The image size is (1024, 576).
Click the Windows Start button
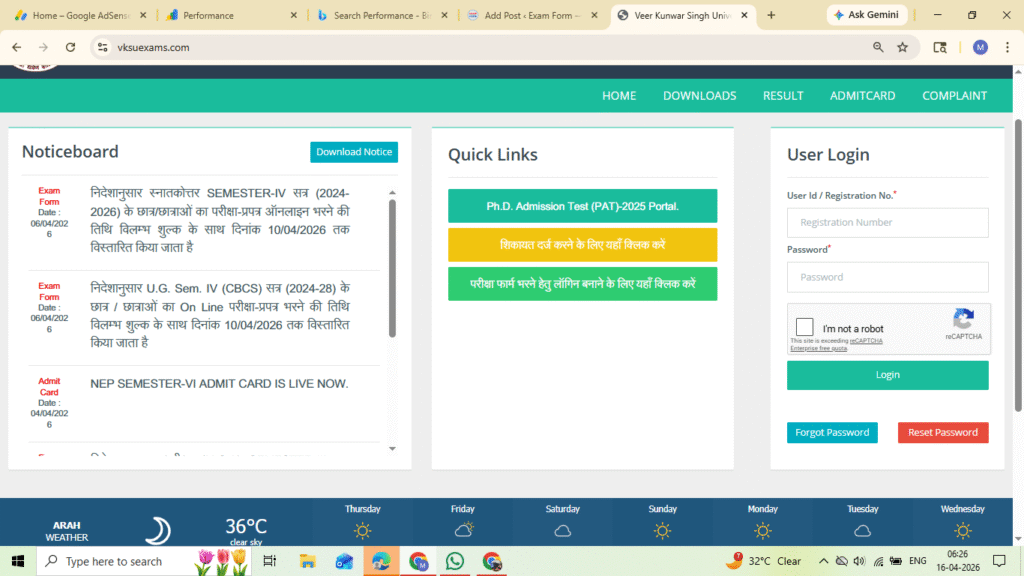[17, 561]
